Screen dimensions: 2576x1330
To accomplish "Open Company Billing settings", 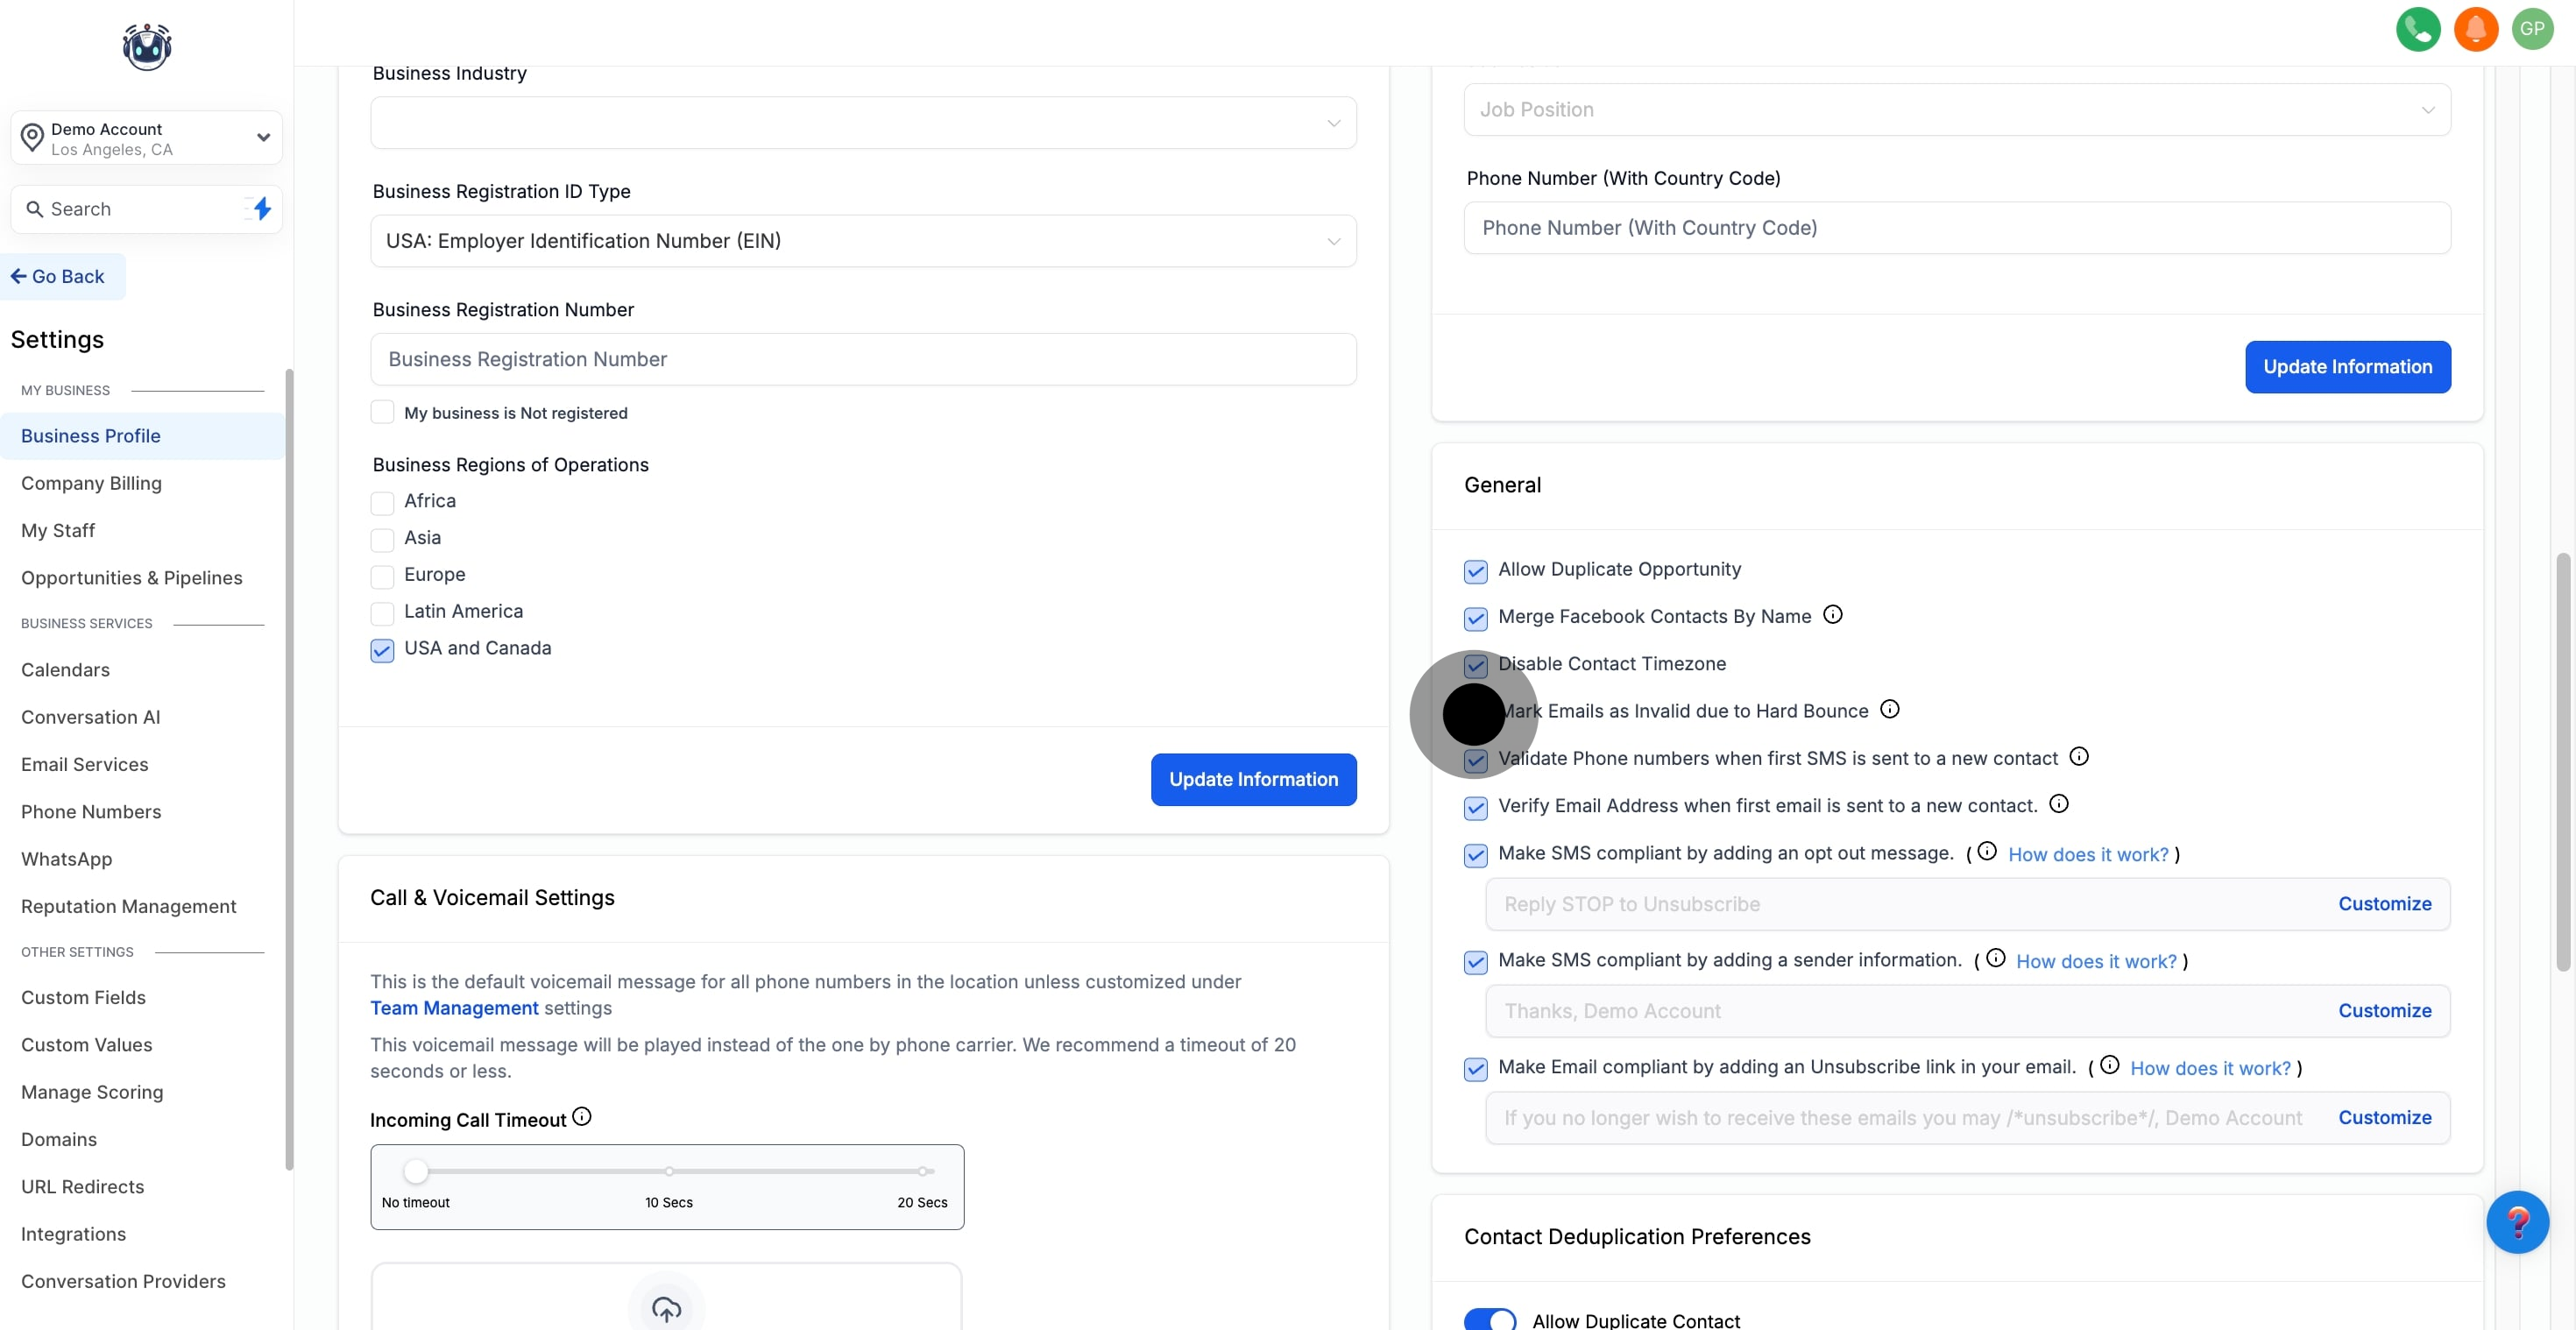I will pos(91,483).
